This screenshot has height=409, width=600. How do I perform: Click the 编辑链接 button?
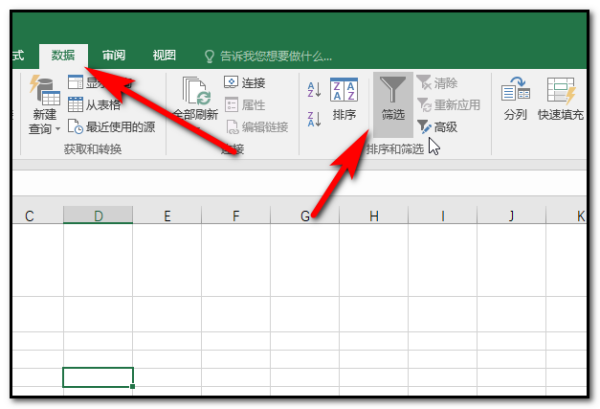click(x=257, y=127)
